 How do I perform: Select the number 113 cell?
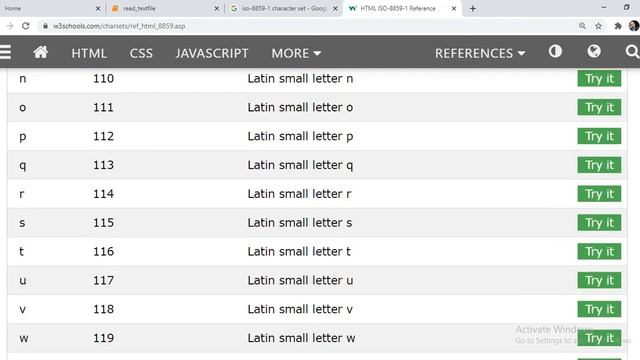tap(103, 165)
